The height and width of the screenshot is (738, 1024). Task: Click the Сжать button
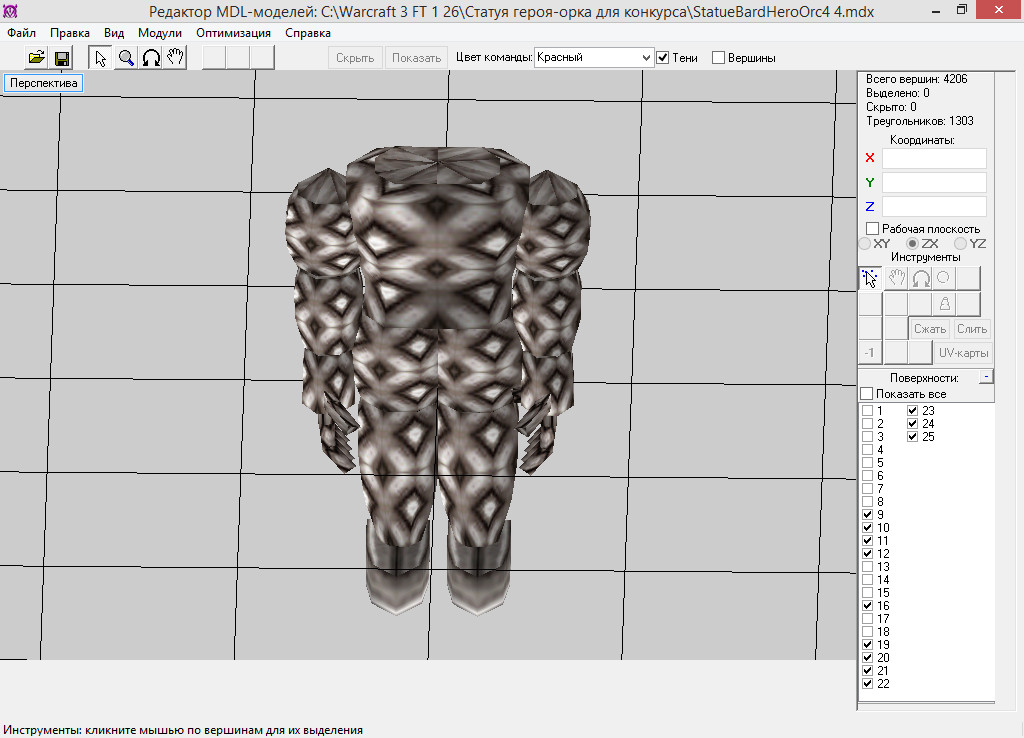pyautogui.click(x=929, y=329)
